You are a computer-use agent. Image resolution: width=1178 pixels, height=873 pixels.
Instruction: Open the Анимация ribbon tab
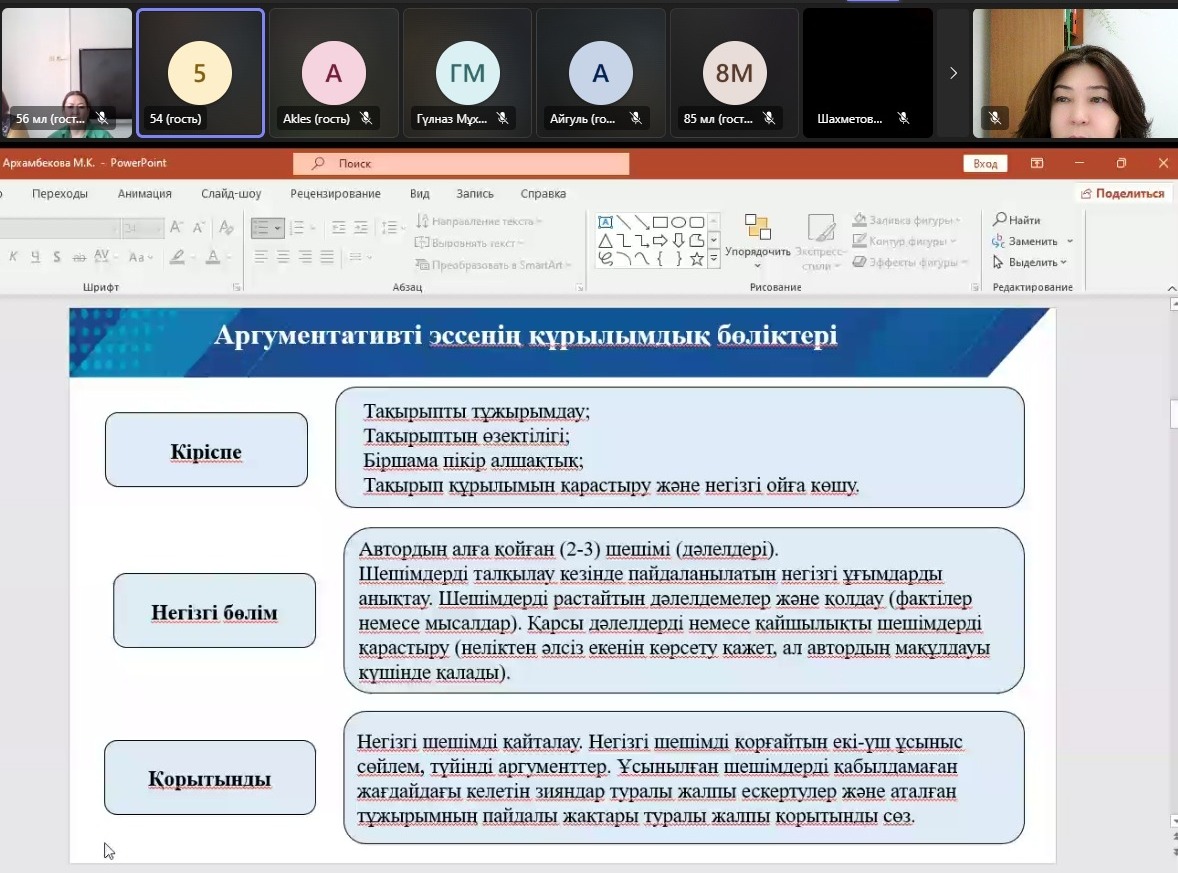point(144,194)
